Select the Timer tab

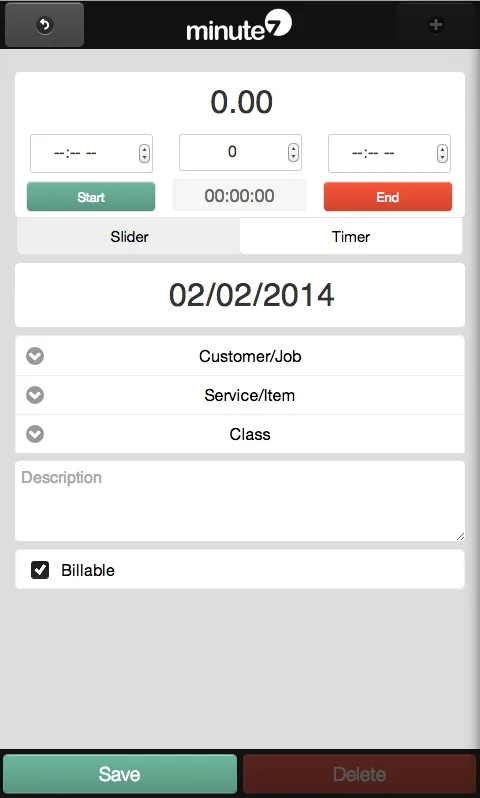(x=351, y=237)
